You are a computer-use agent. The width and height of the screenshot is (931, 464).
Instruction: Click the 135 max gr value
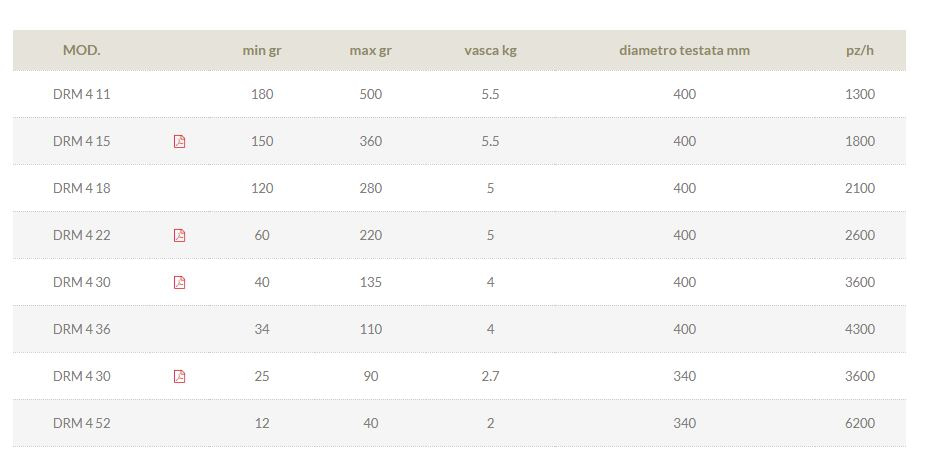(370, 282)
